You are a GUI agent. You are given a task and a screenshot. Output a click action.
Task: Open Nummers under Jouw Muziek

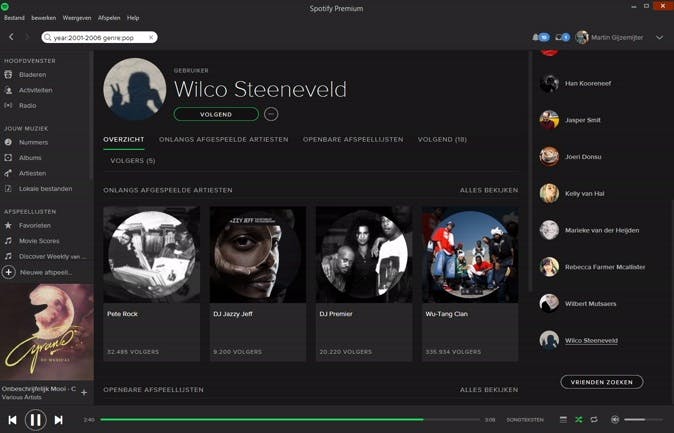point(33,142)
